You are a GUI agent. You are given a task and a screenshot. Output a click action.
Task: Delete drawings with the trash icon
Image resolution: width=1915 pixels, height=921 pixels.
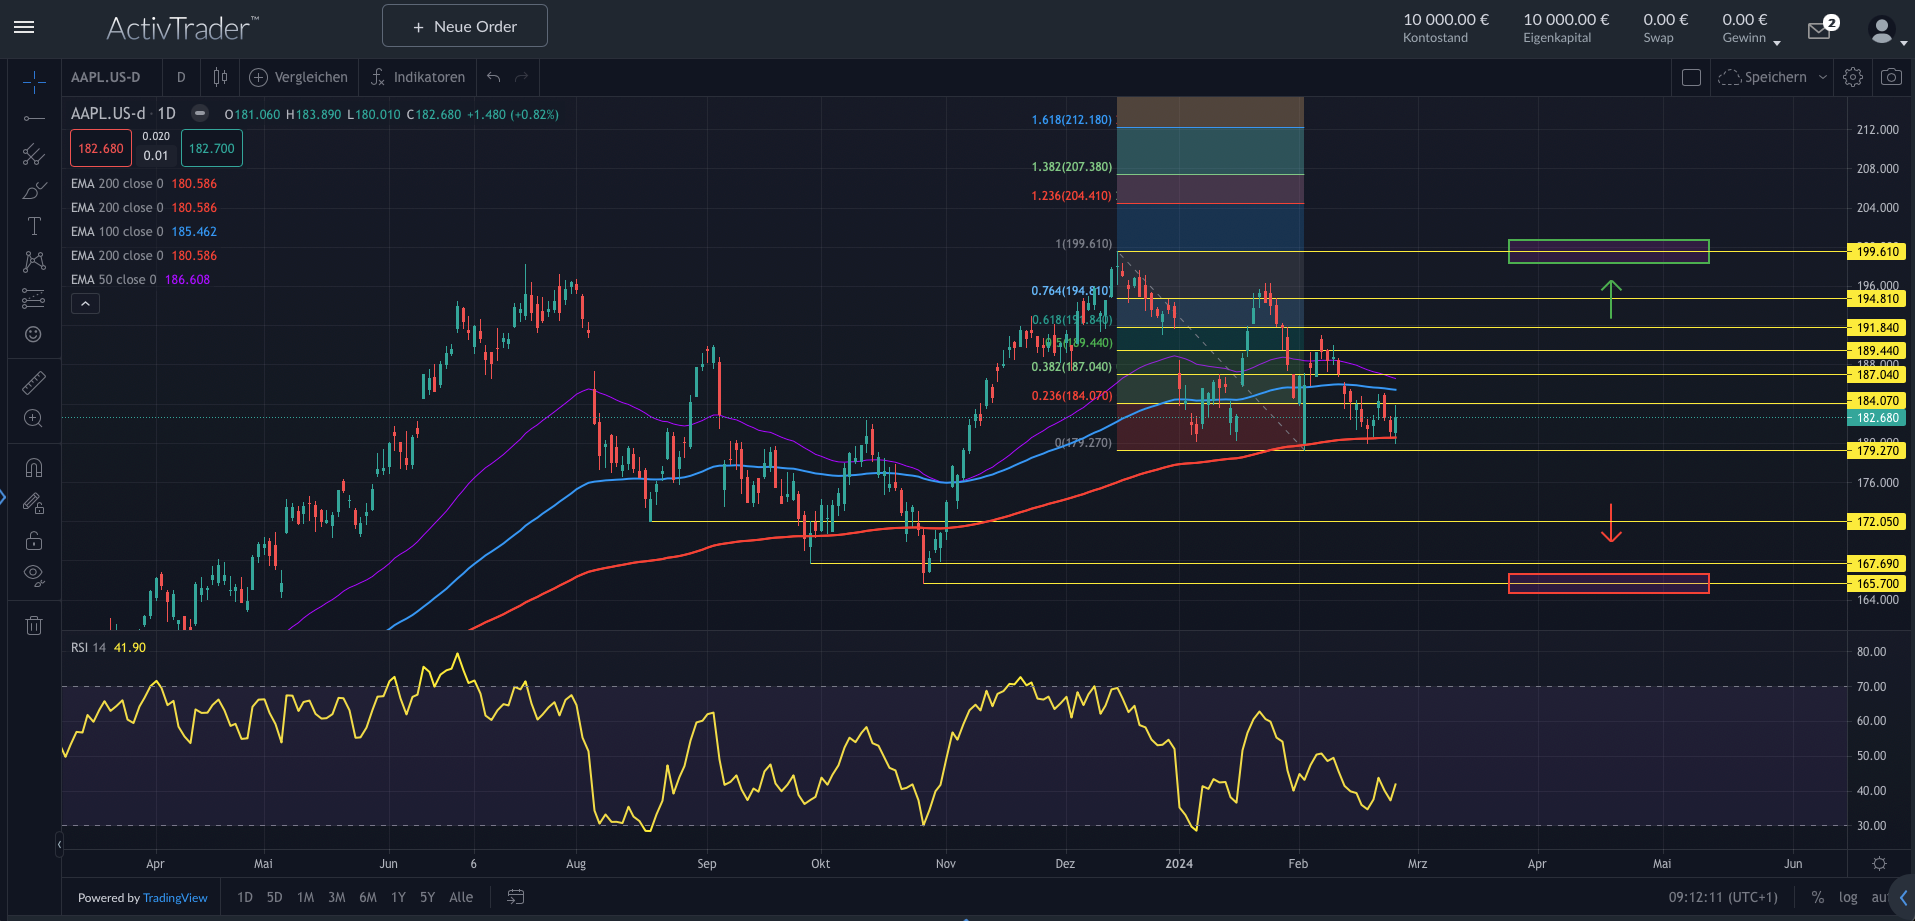pyautogui.click(x=33, y=625)
